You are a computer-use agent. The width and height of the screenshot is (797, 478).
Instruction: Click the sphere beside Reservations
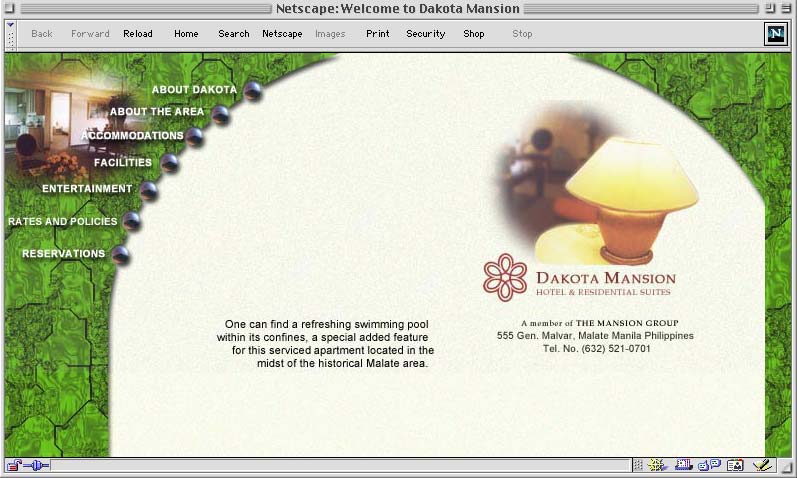tap(120, 255)
